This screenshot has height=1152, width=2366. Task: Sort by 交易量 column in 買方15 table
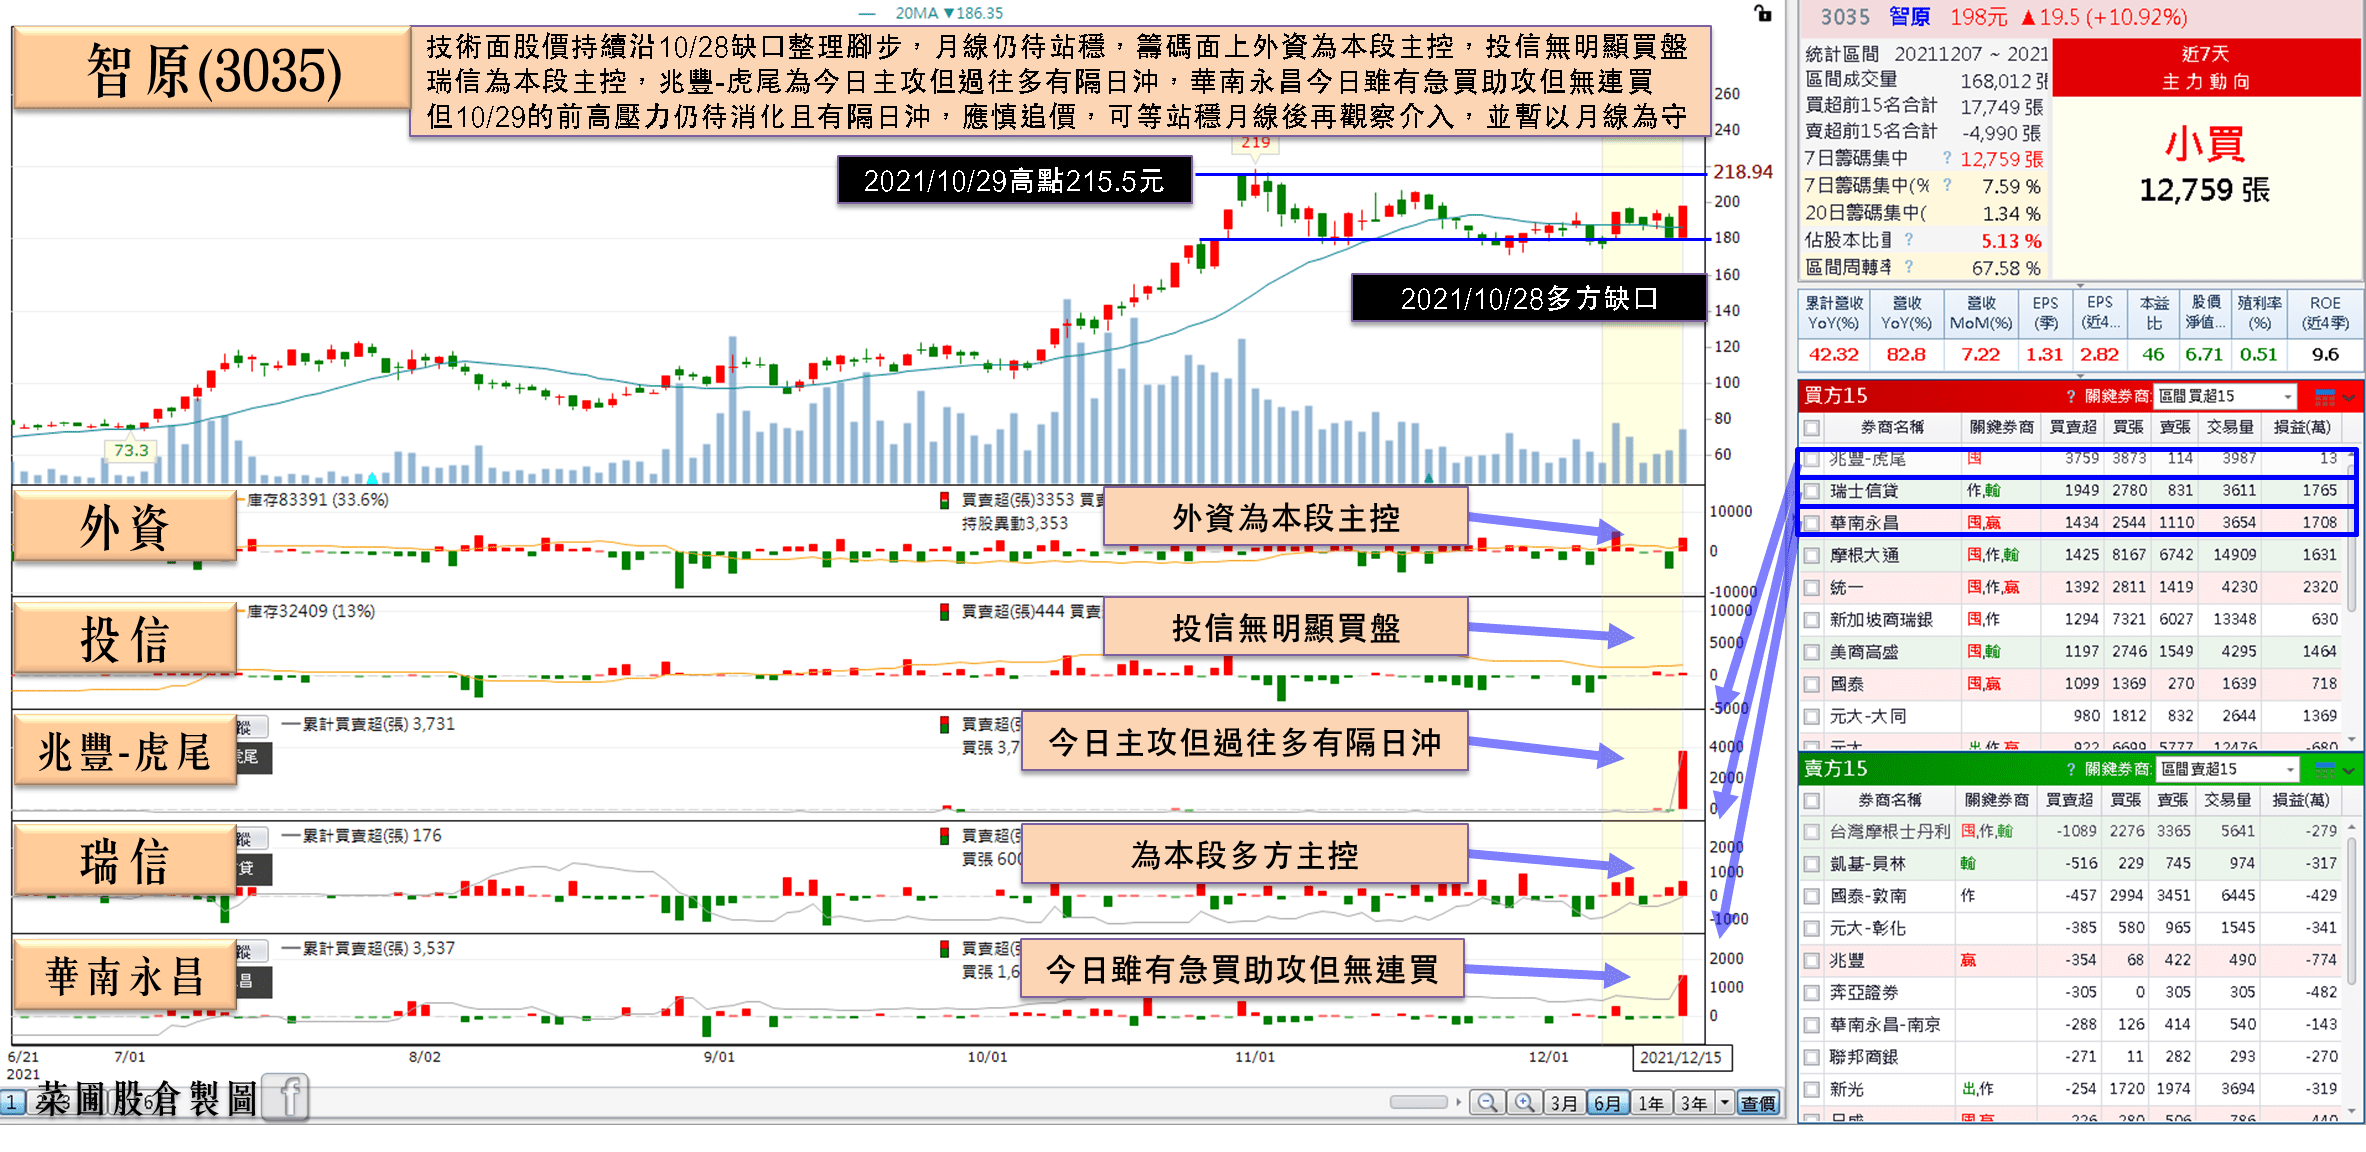tap(2230, 427)
